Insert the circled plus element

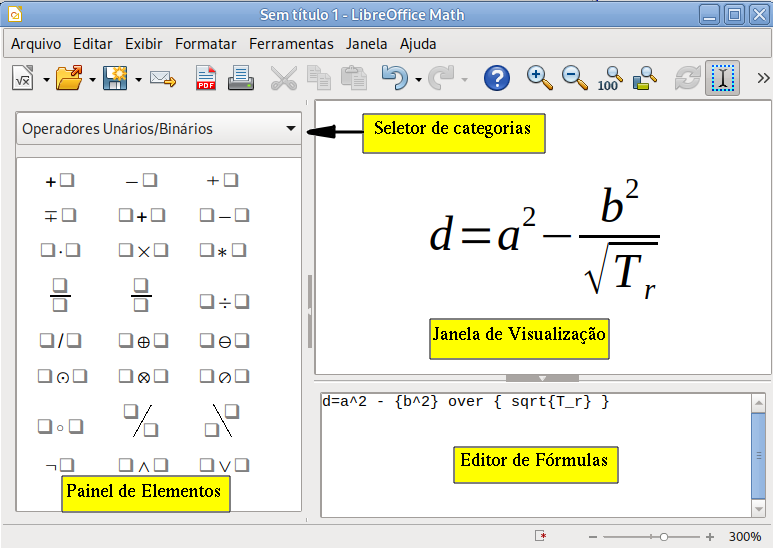coord(143,341)
